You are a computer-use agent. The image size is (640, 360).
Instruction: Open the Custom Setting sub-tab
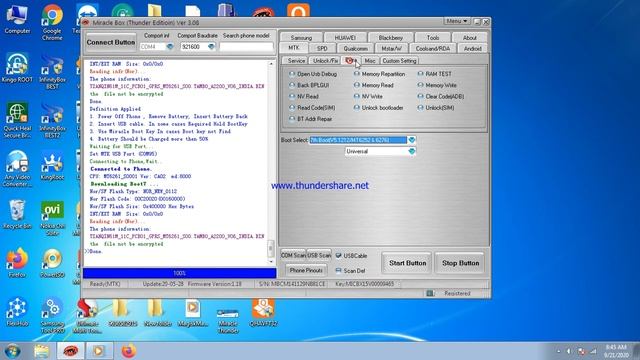[399, 60]
